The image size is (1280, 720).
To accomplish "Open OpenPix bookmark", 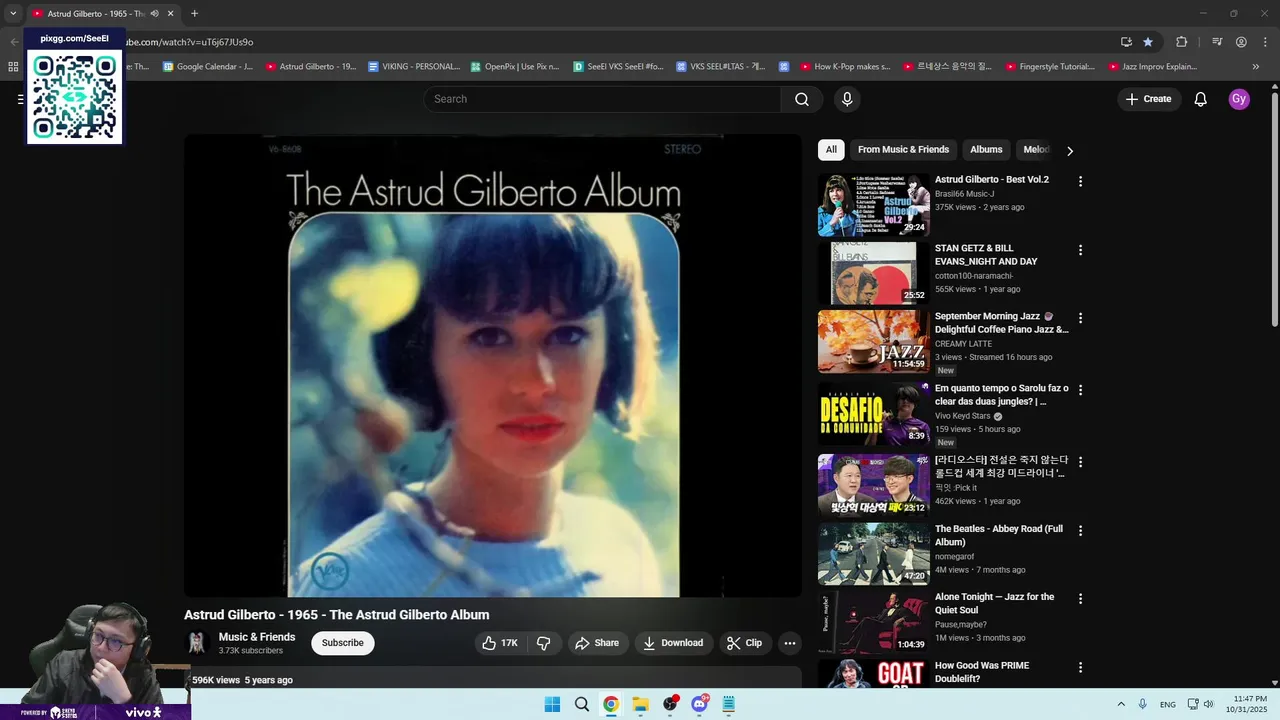I will click(513, 67).
